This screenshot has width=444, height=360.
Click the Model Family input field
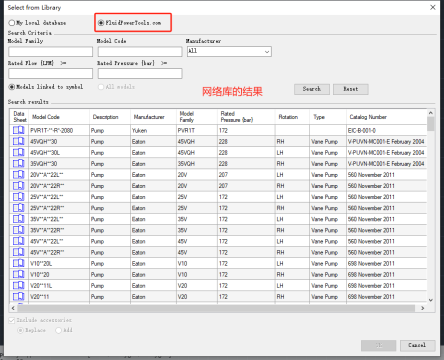pos(50,51)
